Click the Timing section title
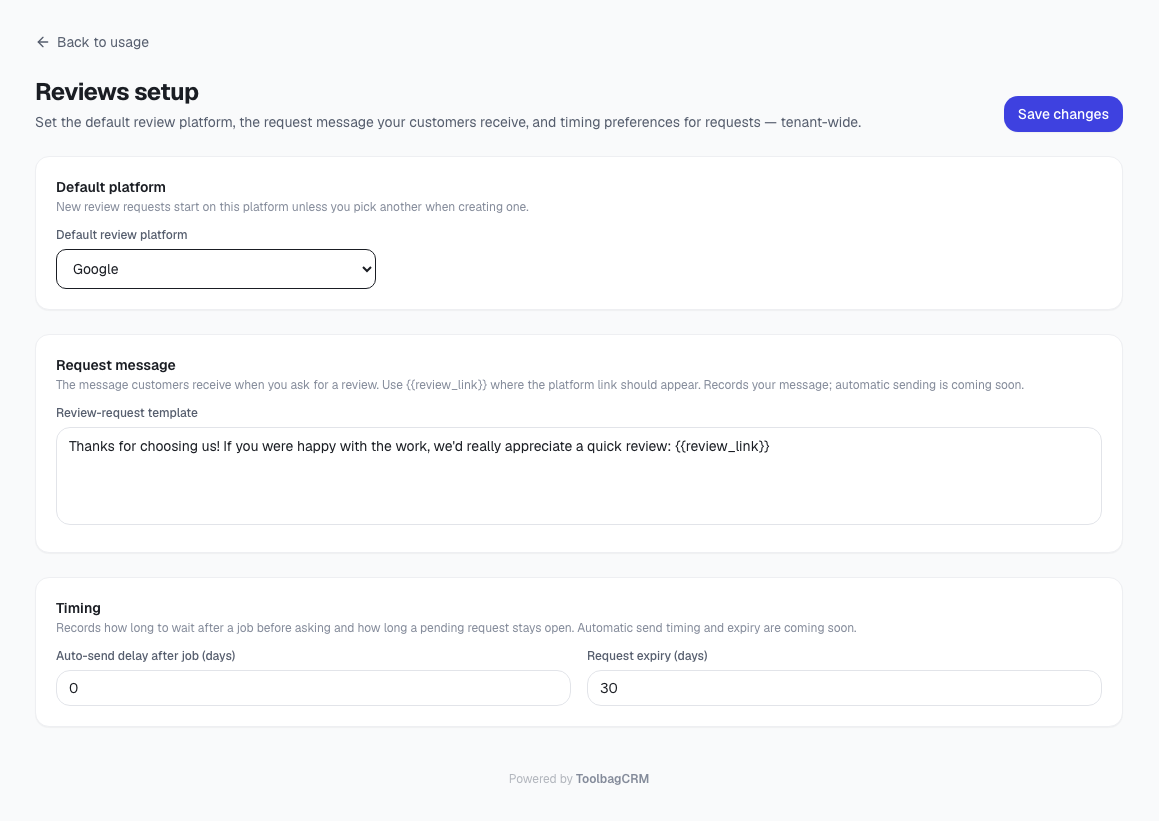The image size is (1159, 821). pos(78,608)
